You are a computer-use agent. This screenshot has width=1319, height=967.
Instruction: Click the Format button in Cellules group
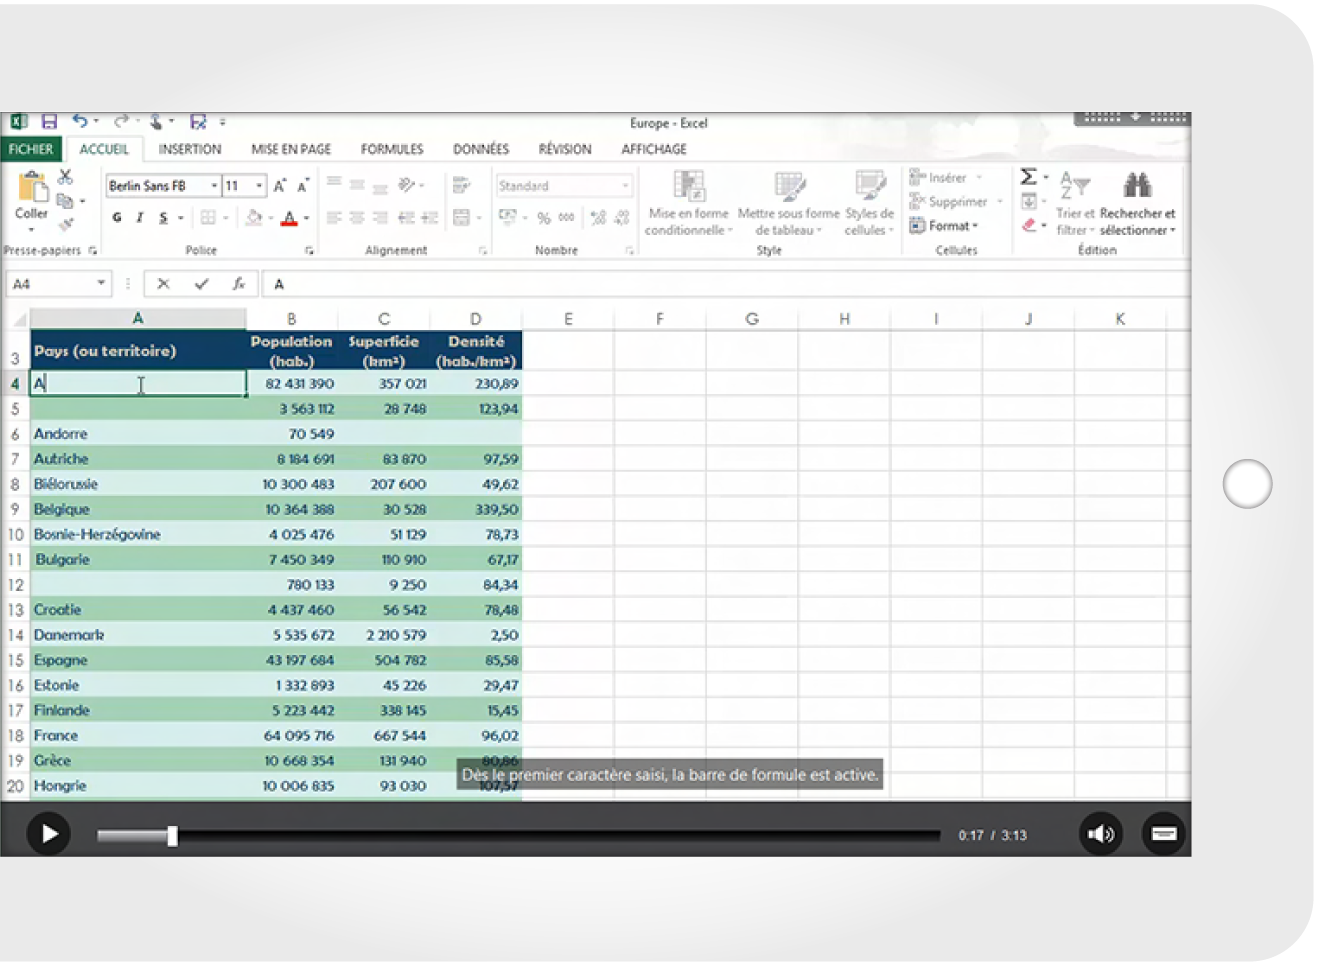[944, 226]
